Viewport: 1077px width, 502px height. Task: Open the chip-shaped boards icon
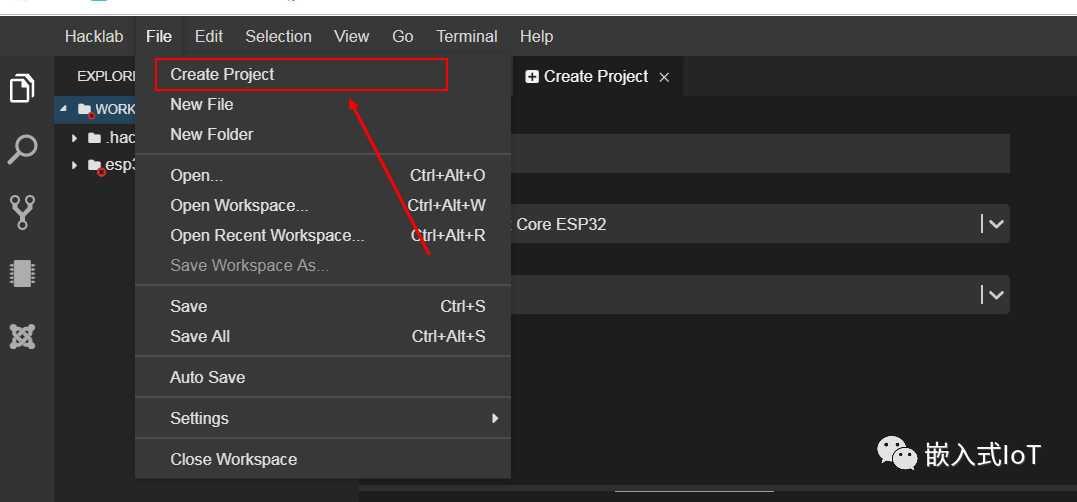point(22,274)
